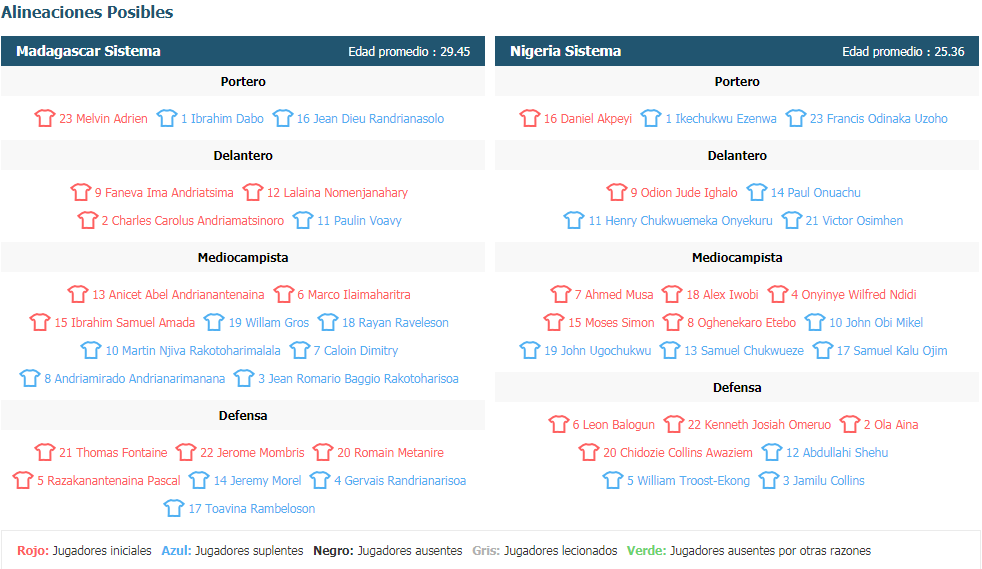Click Defensa section heading under Madagascar
This screenshot has height=569, width=982.
243,415
